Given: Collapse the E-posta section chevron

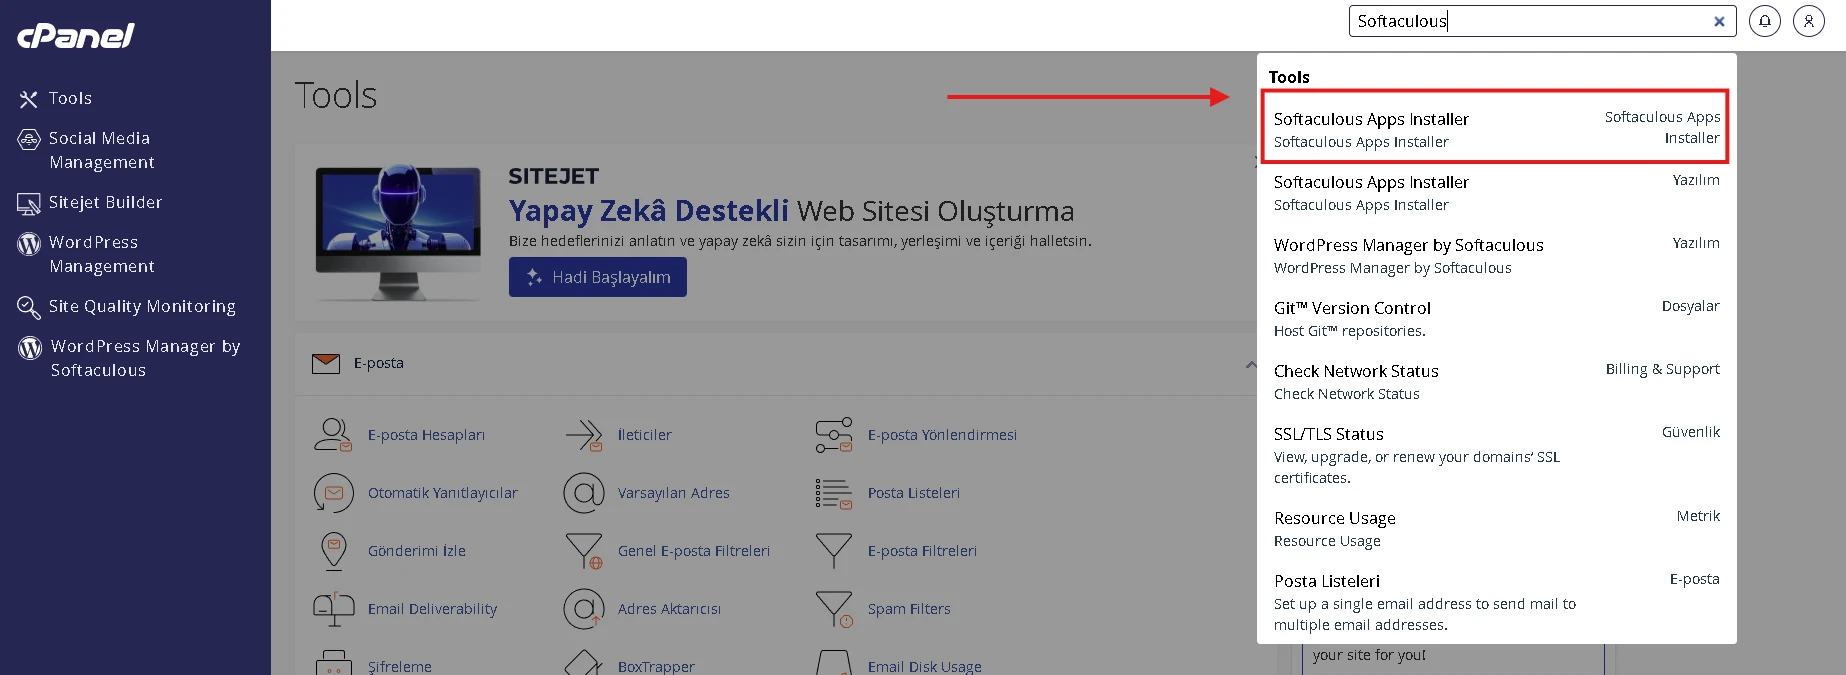Looking at the screenshot, I should point(1250,364).
